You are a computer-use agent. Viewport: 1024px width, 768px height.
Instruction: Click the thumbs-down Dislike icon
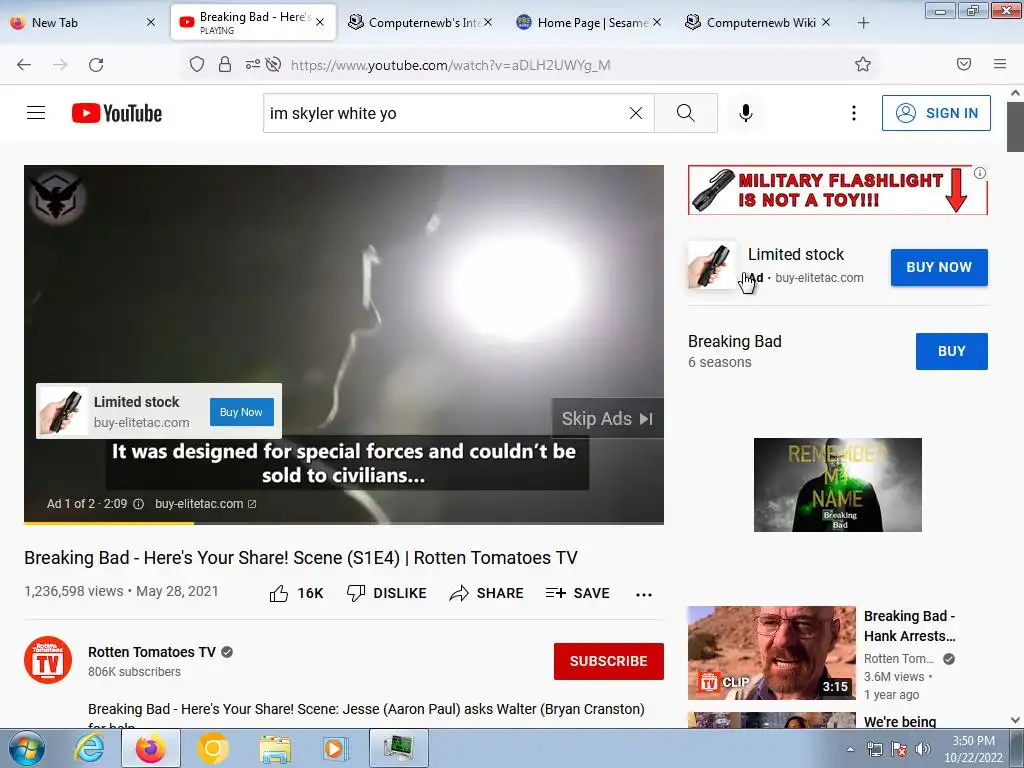(x=356, y=593)
